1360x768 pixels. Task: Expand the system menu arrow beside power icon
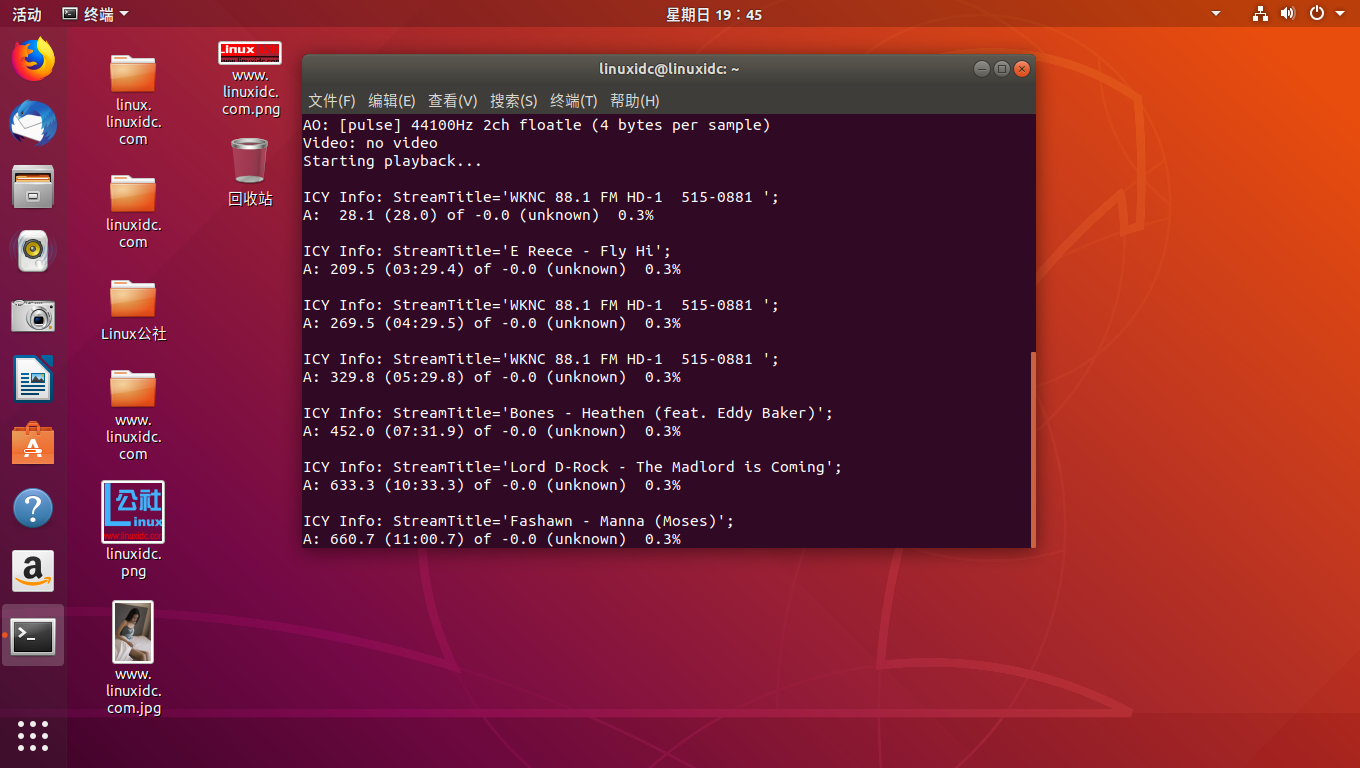tap(1341, 14)
